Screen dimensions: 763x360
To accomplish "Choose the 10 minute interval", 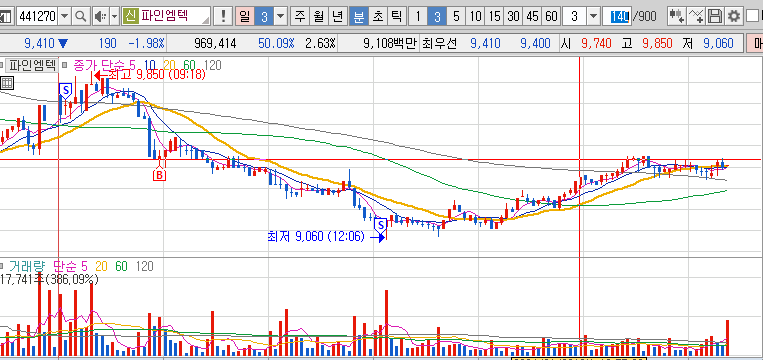I will [475, 17].
